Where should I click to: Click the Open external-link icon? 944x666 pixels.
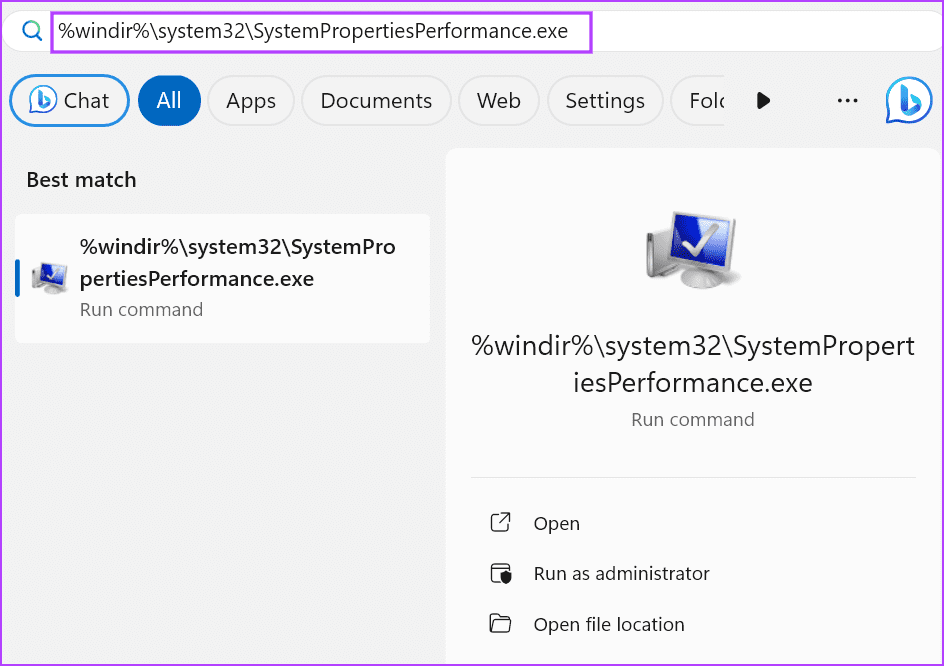pos(500,523)
